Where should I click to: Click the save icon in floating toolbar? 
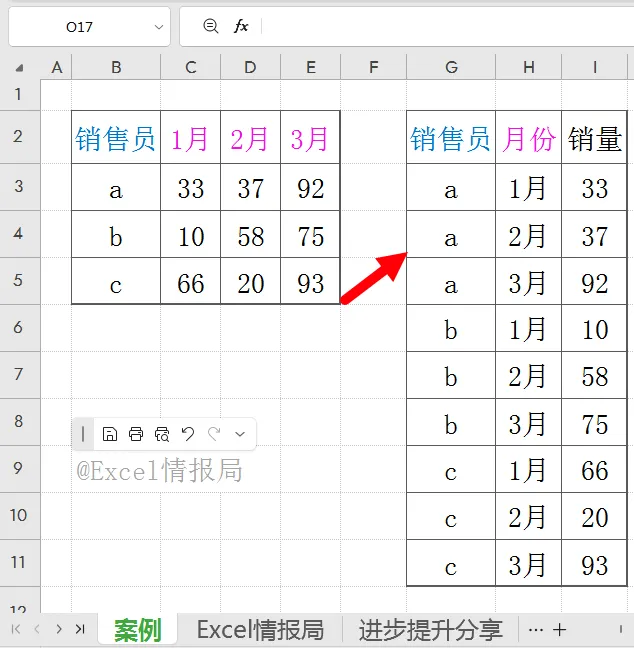110,434
